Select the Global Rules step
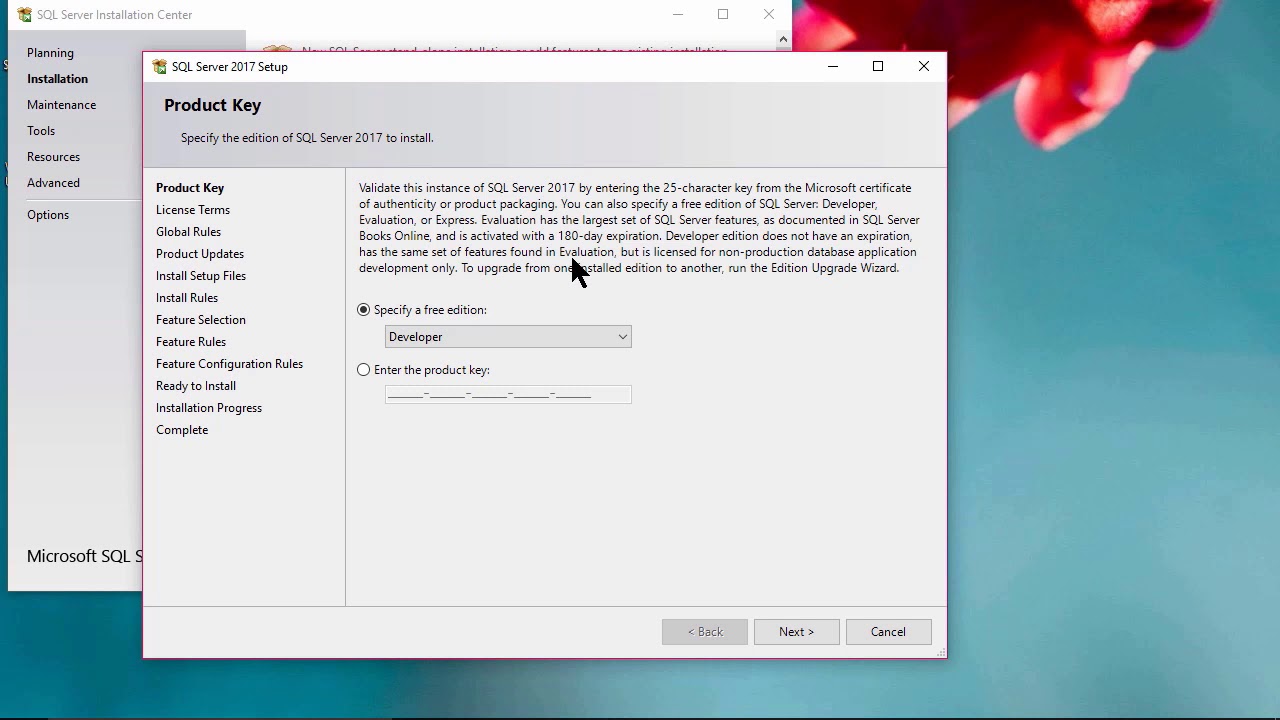 pos(188,232)
